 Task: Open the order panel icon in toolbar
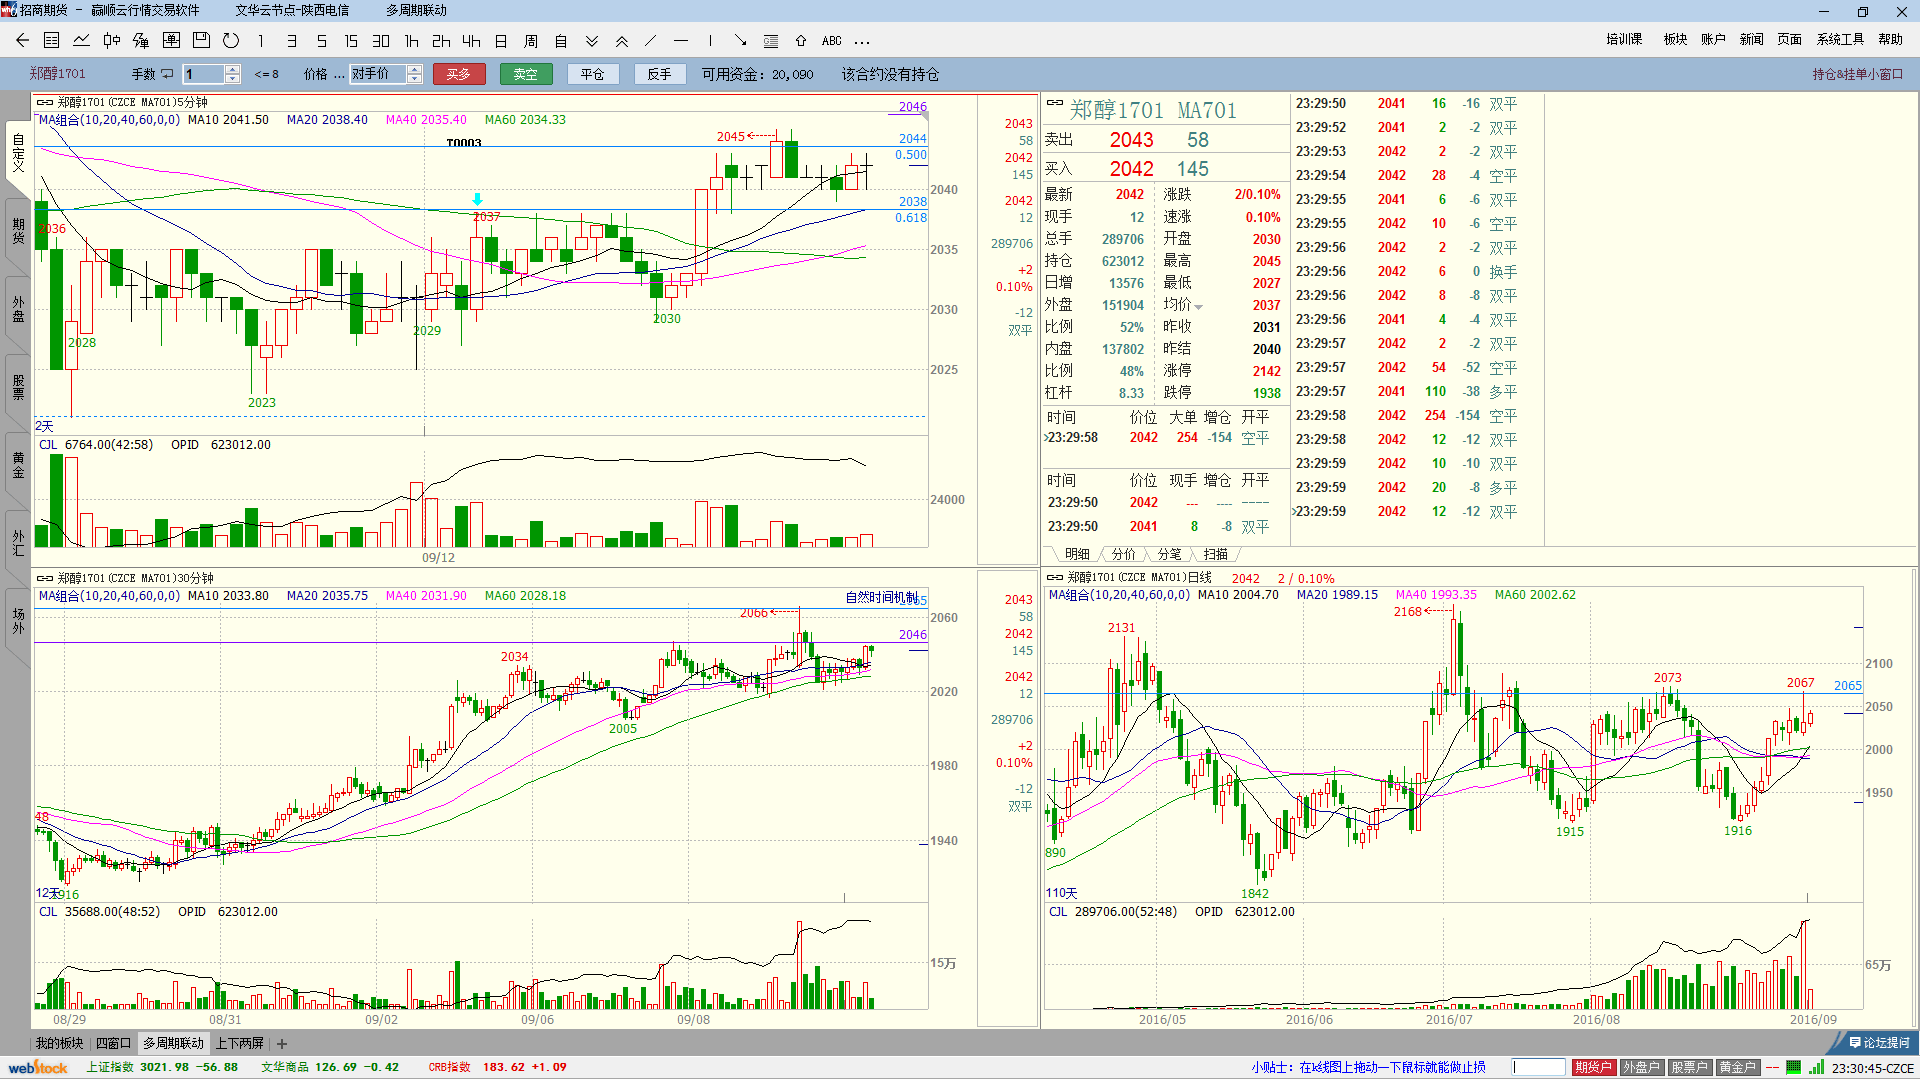click(171, 41)
